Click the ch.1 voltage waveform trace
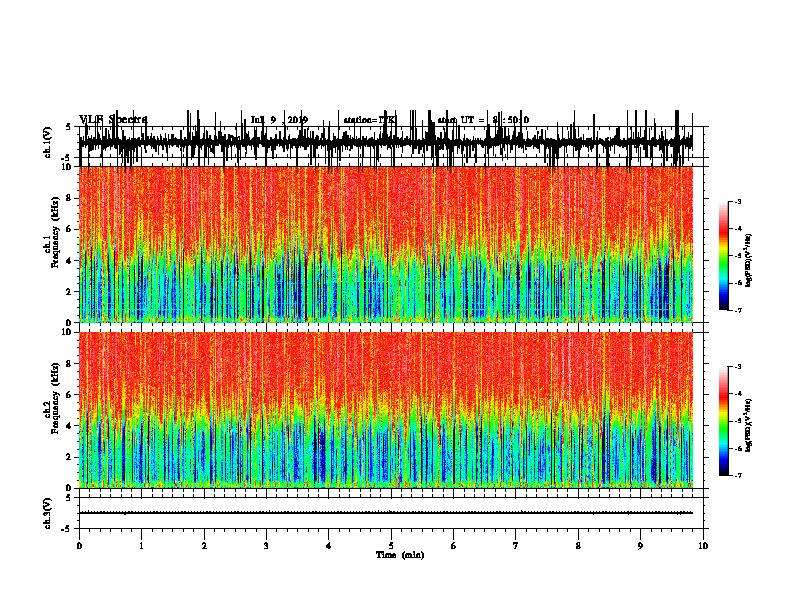 click(386, 142)
